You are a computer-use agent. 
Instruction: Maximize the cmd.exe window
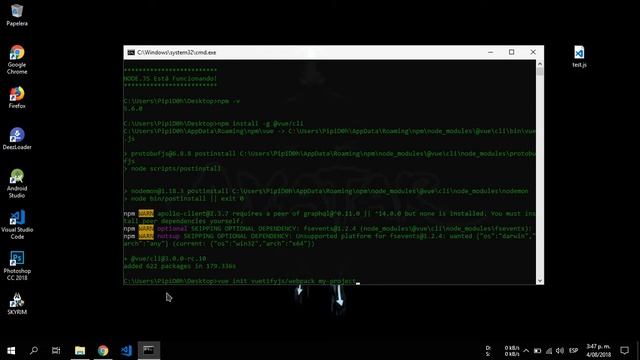tap(511, 52)
